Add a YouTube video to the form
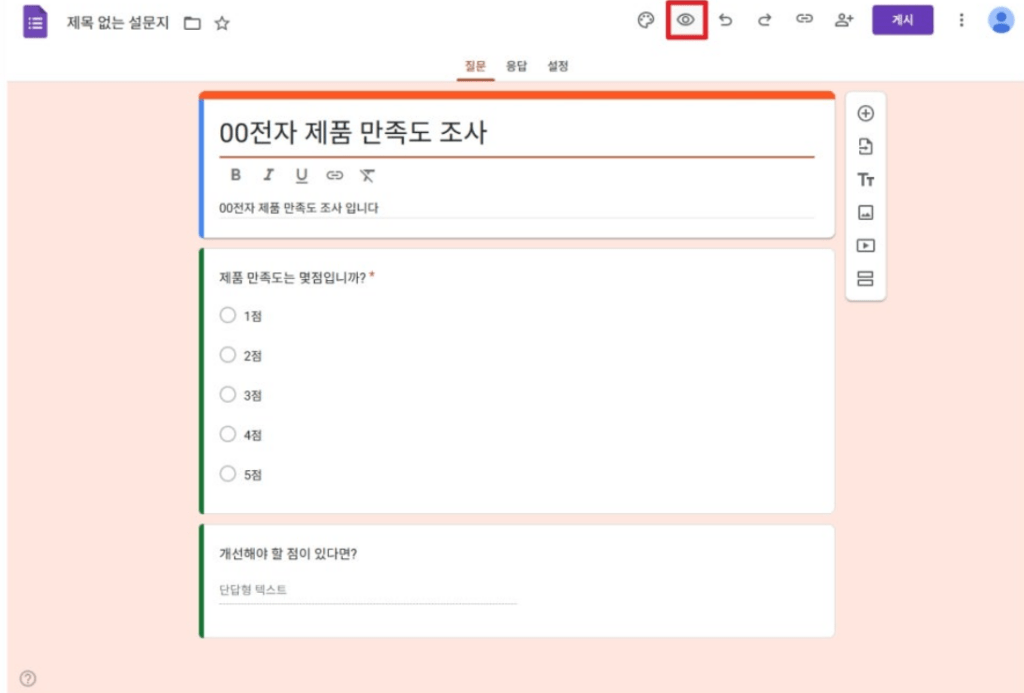The height and width of the screenshot is (693, 1024). tap(864, 245)
